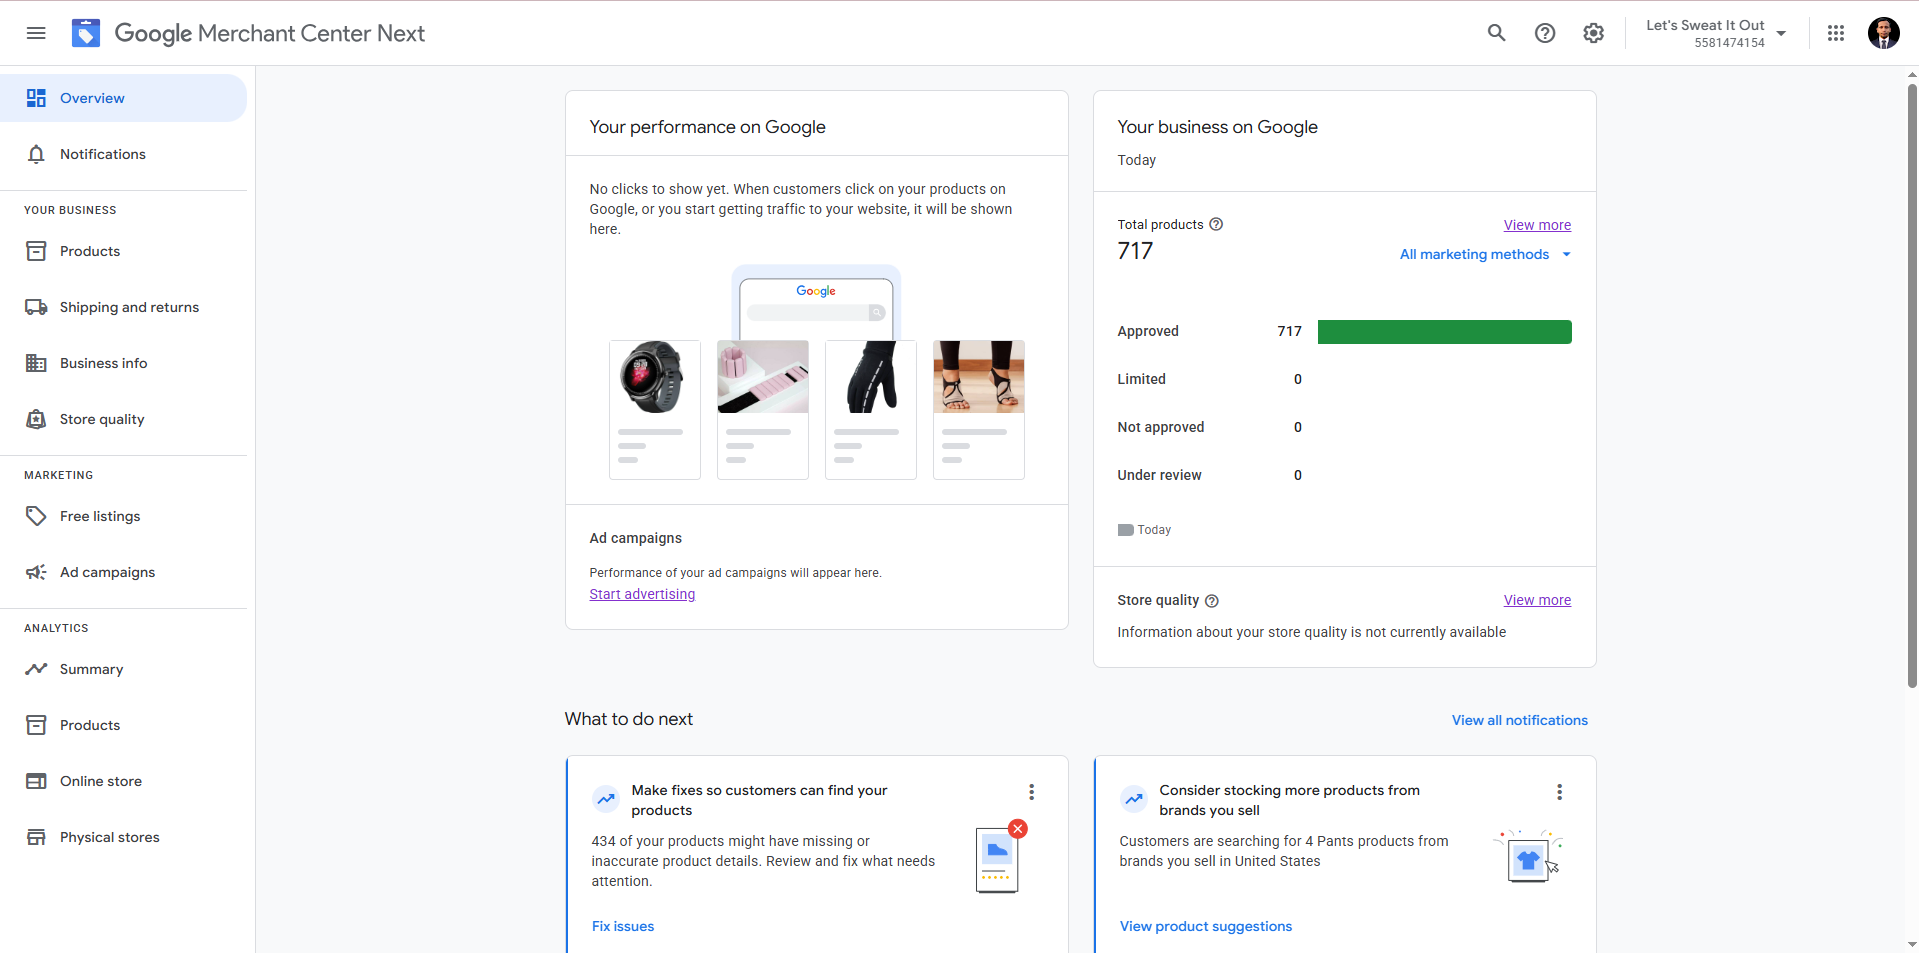Click the Shipping and returns truck icon

tap(36, 307)
